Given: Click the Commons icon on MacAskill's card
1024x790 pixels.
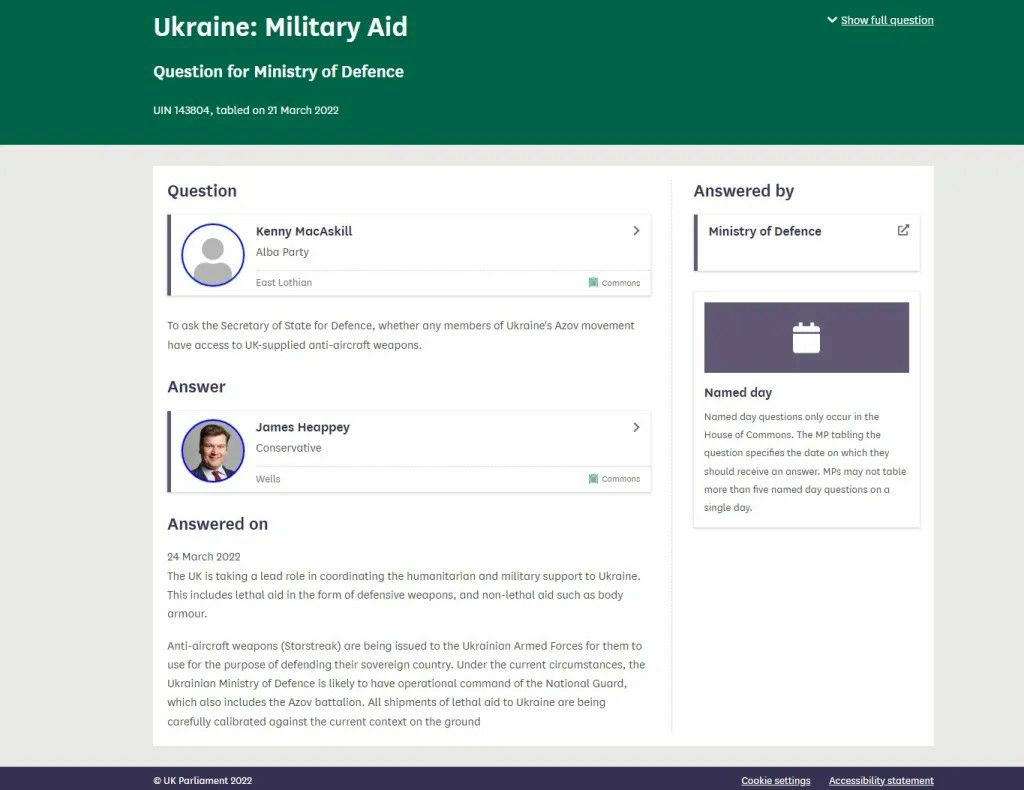Looking at the screenshot, I should (x=593, y=282).
